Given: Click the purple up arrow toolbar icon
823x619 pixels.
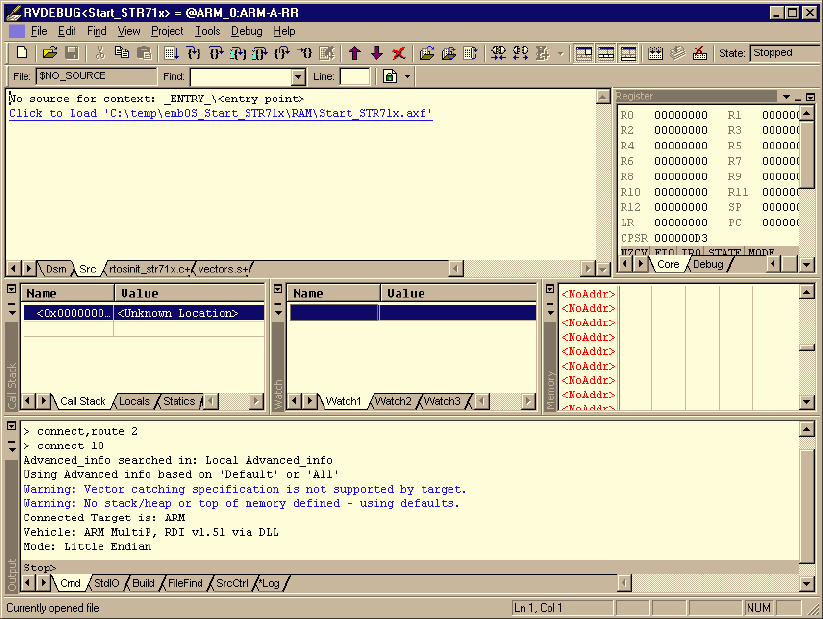Looking at the screenshot, I should coord(354,53).
